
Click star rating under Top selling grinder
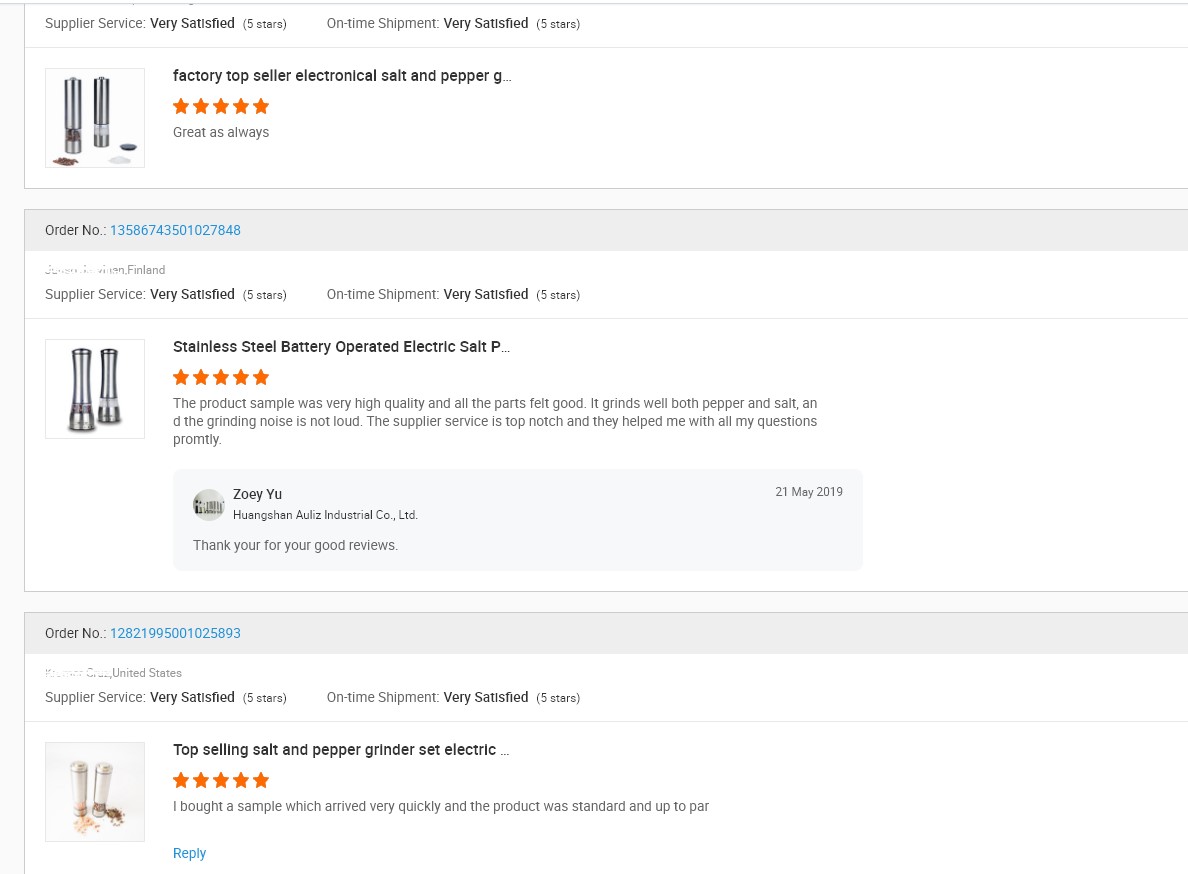pyautogui.click(x=220, y=780)
